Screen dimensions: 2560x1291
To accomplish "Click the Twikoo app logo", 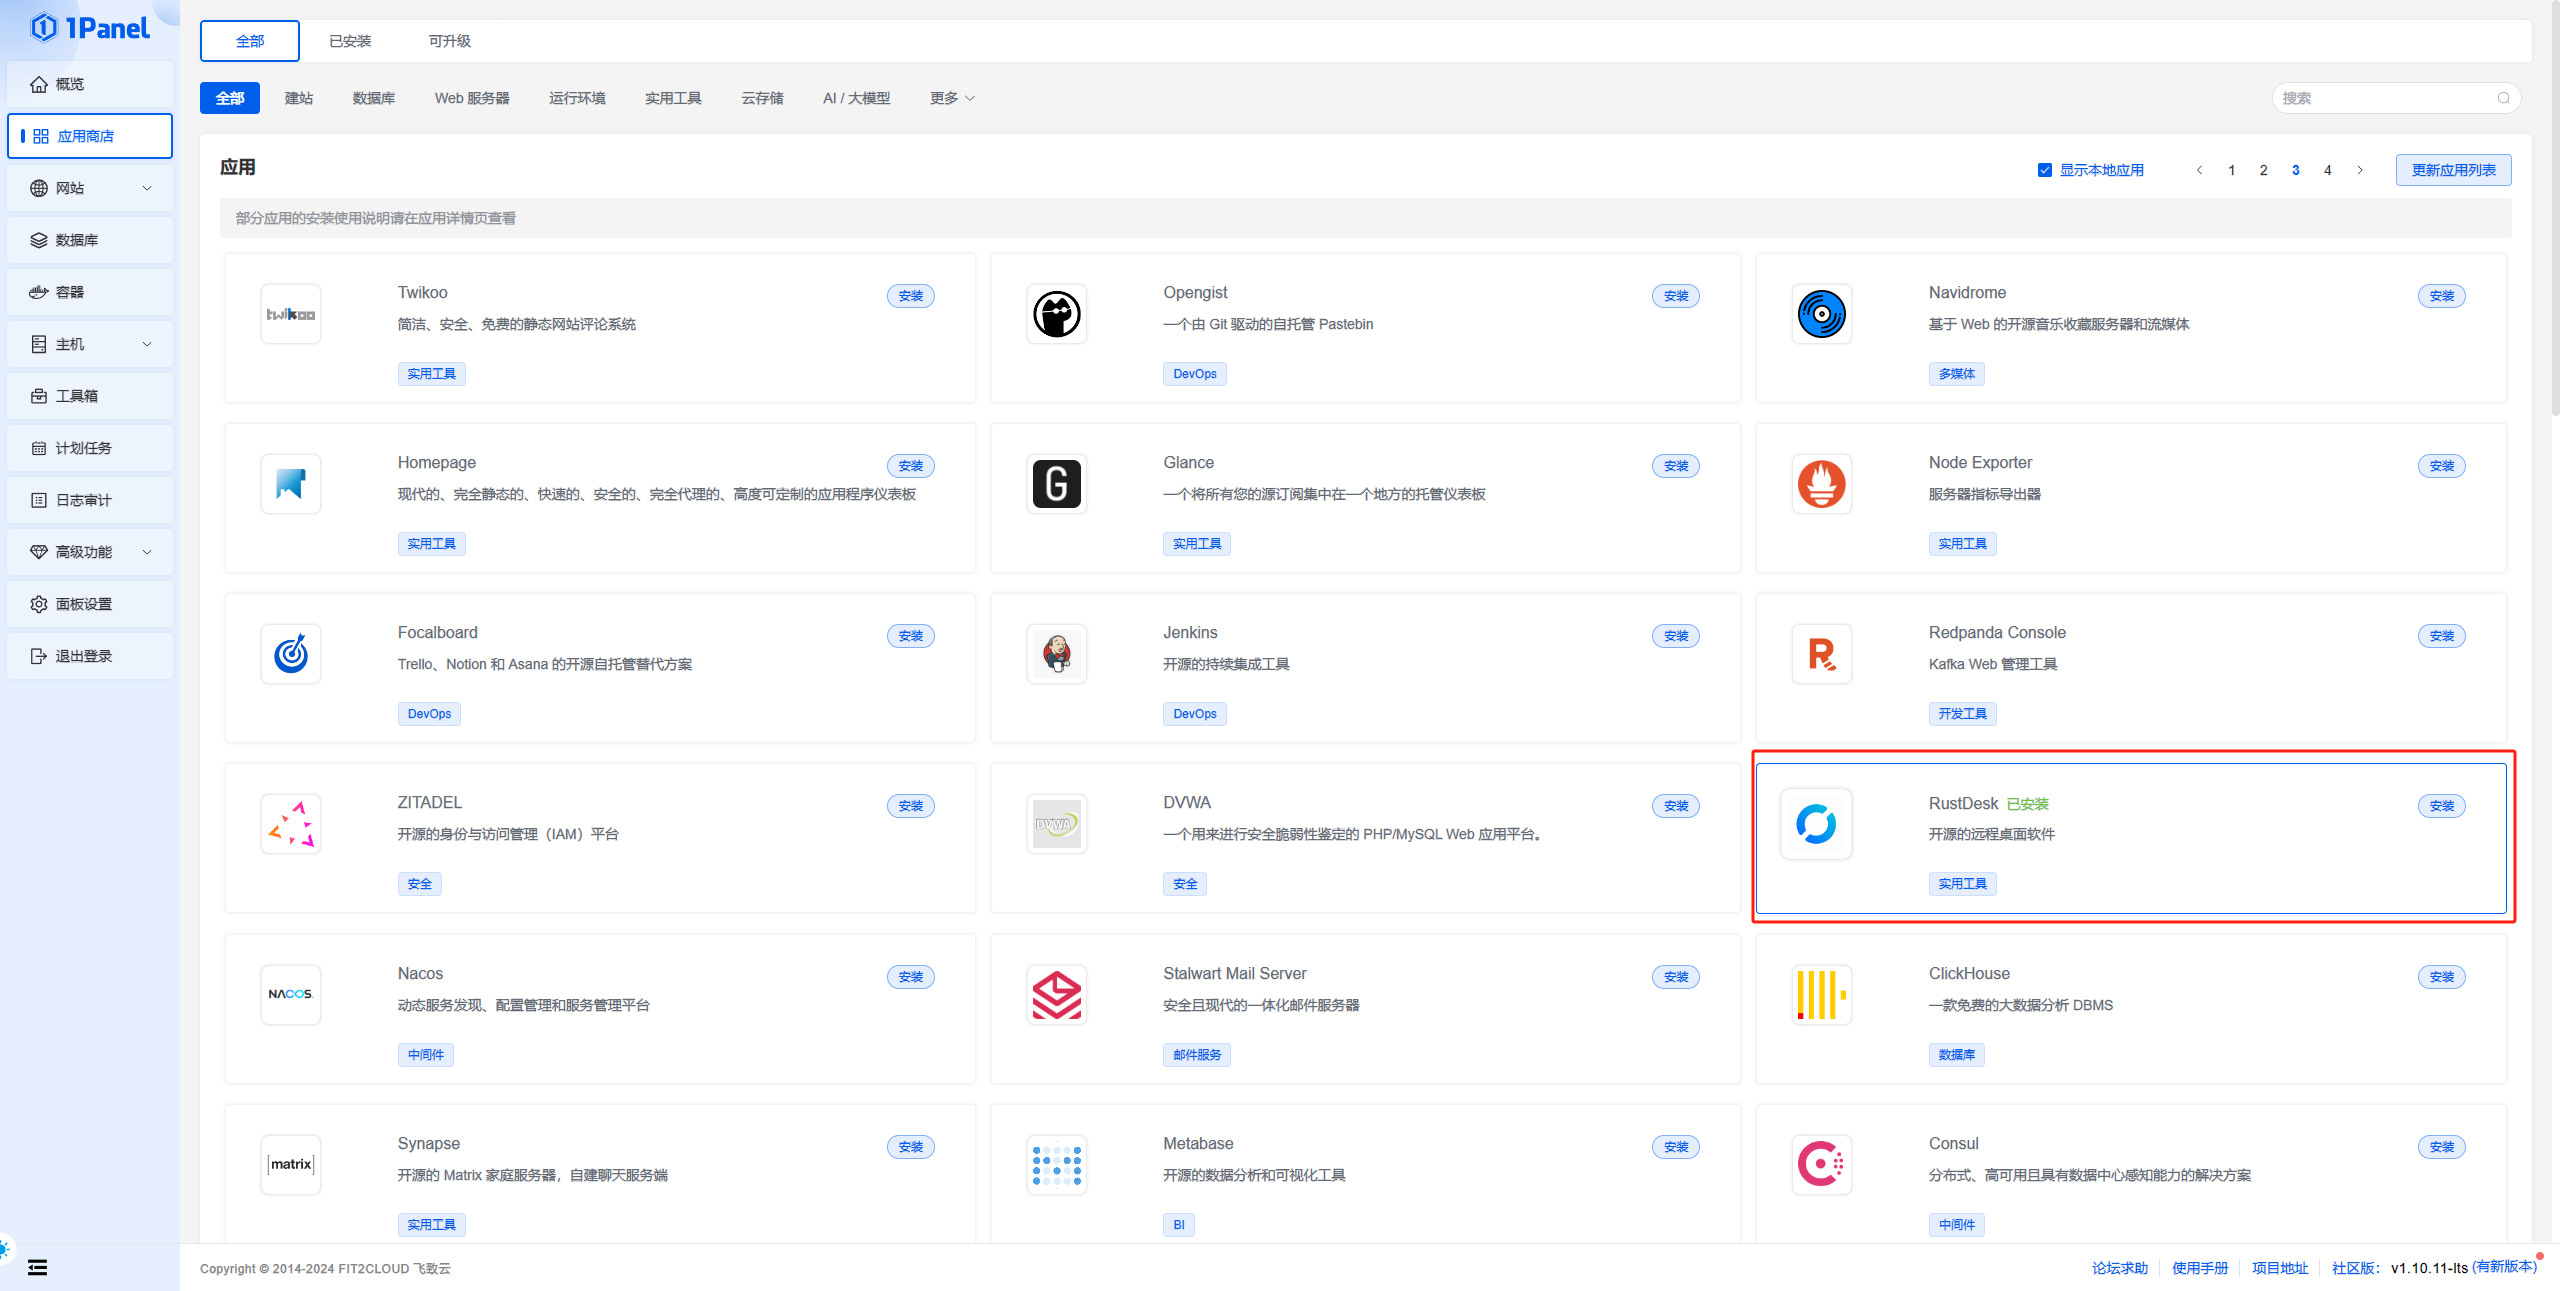I will 291,314.
